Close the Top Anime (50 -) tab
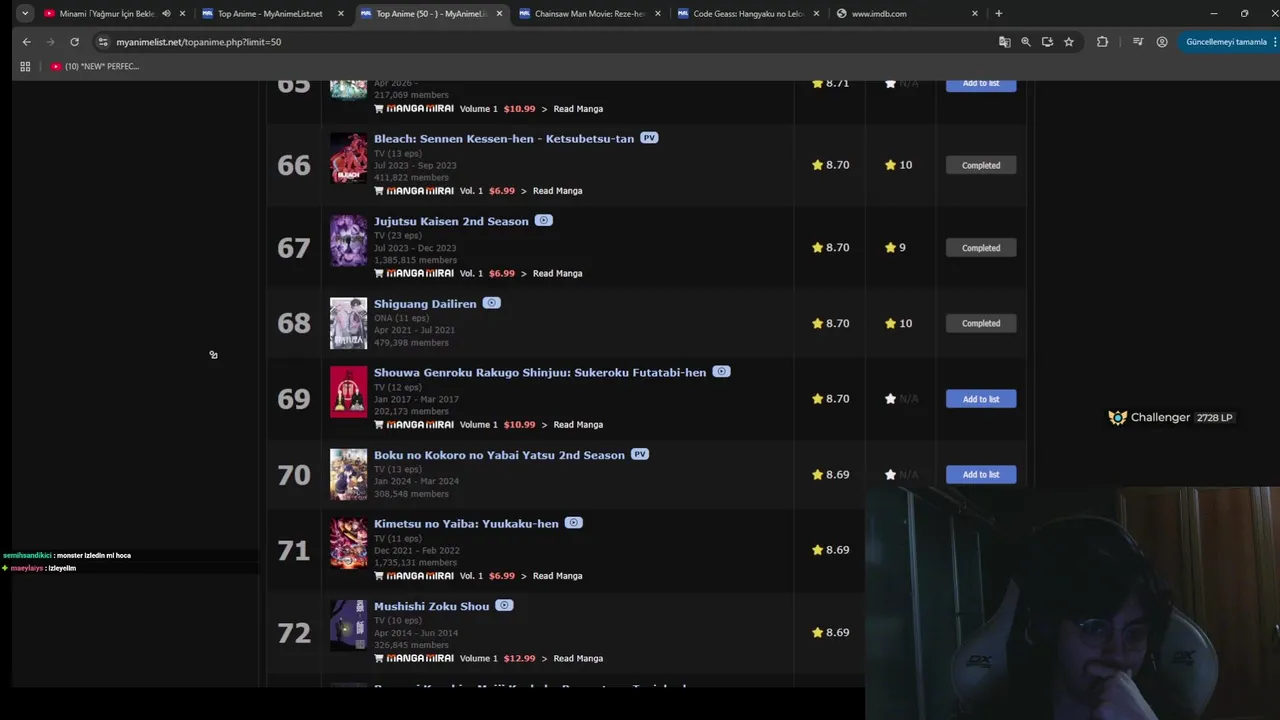The image size is (1280, 720). pyautogui.click(x=499, y=14)
